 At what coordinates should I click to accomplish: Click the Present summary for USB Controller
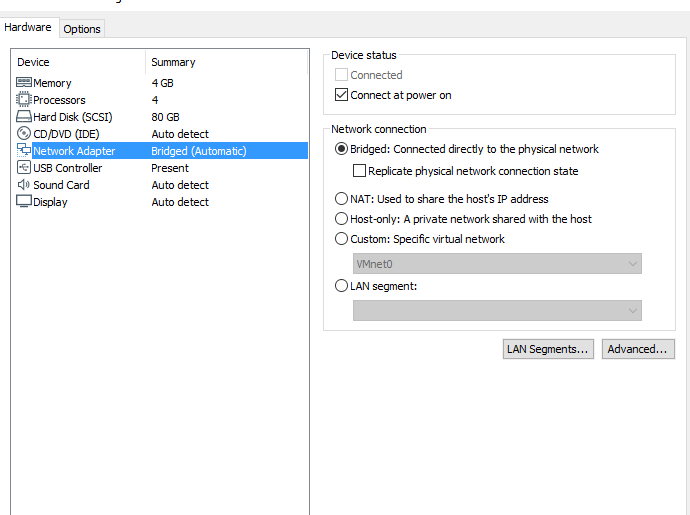pyautogui.click(x=170, y=168)
